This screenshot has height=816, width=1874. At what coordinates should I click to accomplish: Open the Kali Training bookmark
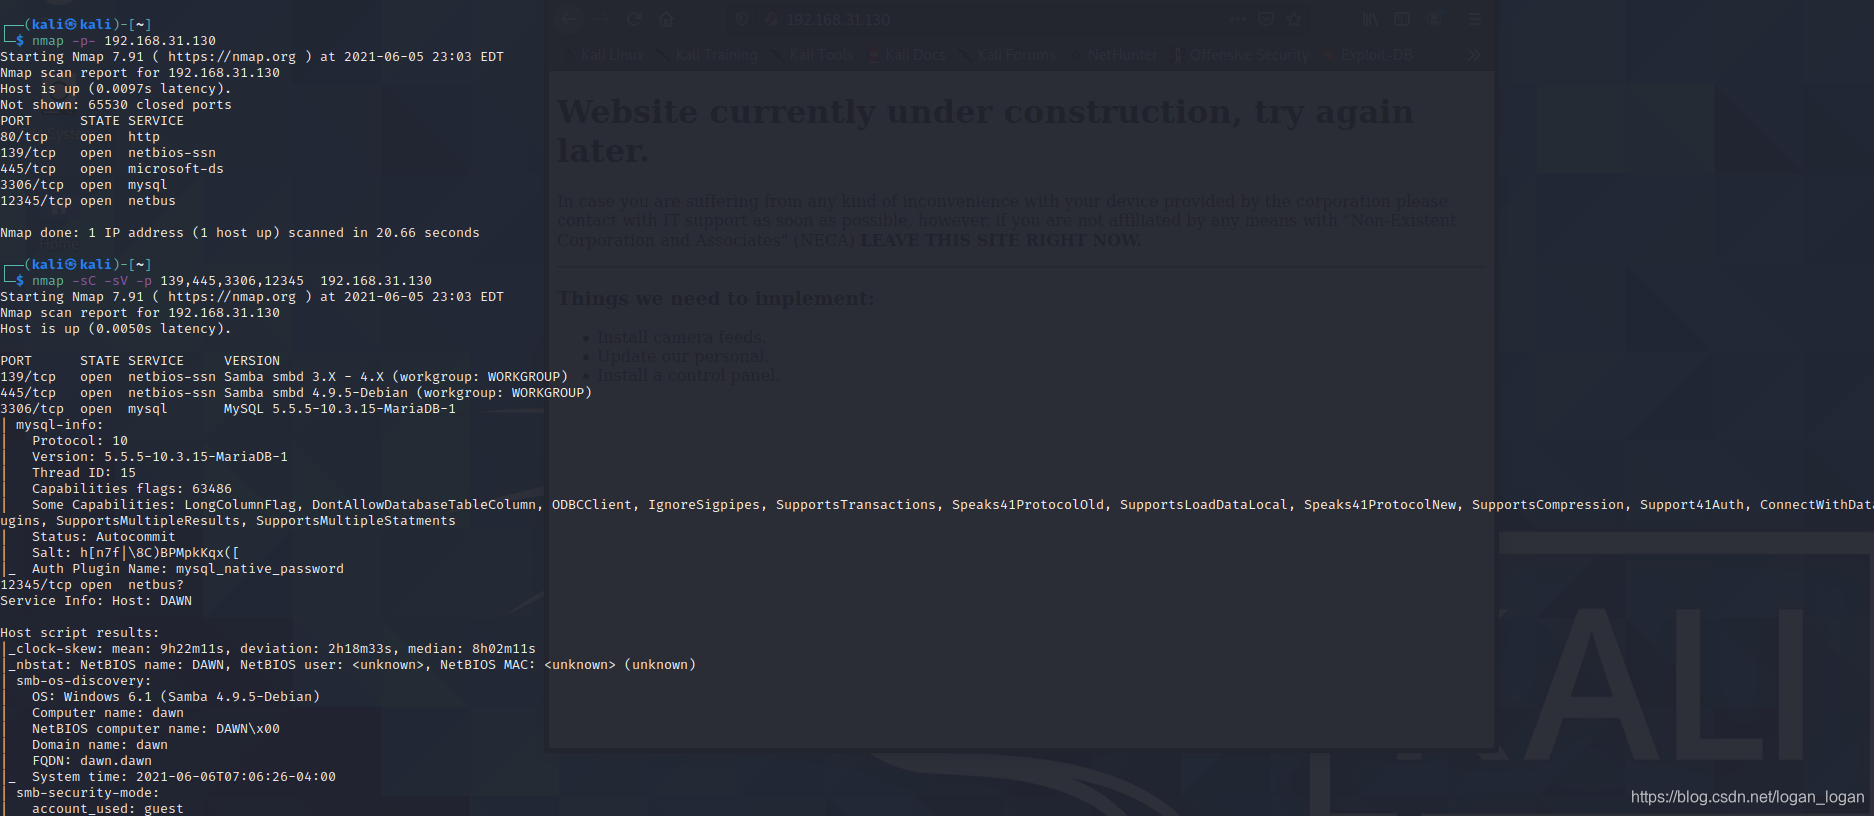click(x=708, y=55)
